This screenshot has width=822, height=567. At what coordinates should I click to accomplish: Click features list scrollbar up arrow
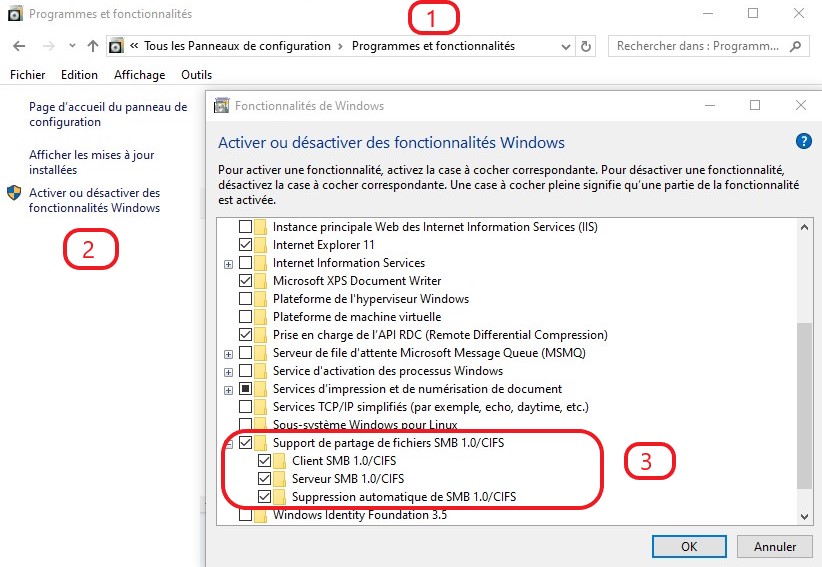(804, 228)
